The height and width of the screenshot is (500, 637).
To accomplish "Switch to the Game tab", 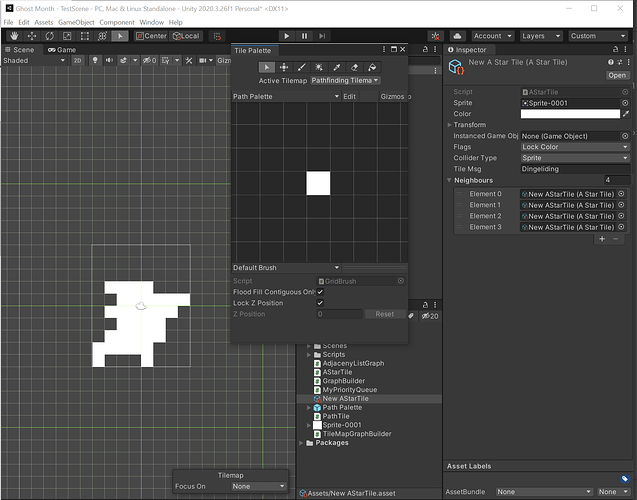I will [62, 49].
